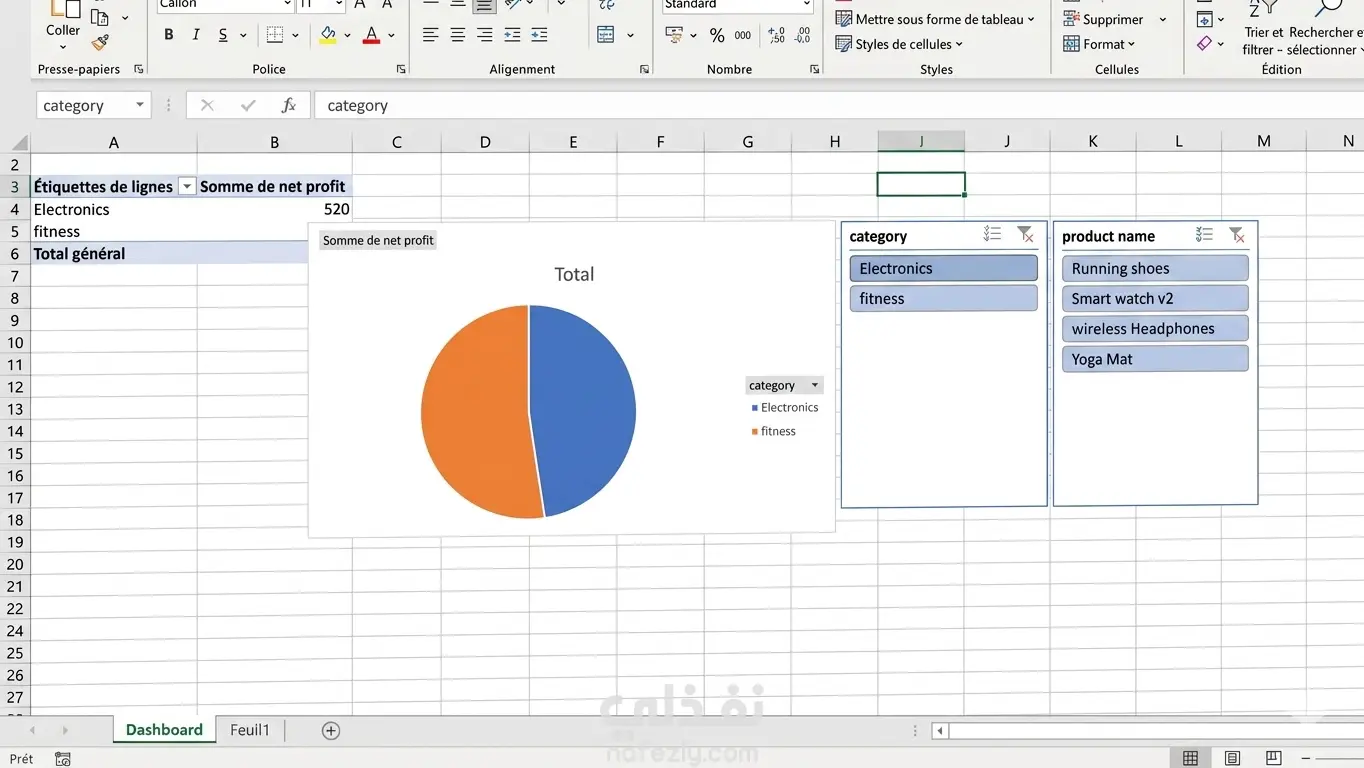This screenshot has width=1364, height=768.
Task: Switch to Normal view in the status bar
Action: (x=1190, y=759)
